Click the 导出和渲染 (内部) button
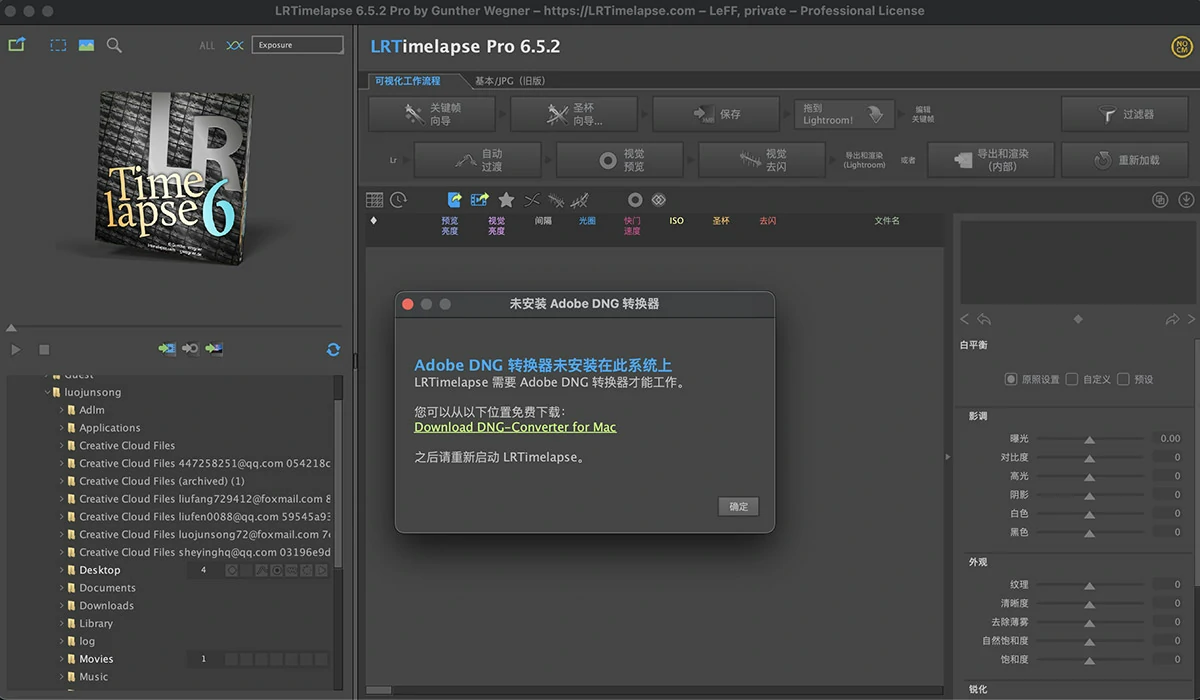The height and width of the screenshot is (700, 1200). (x=990, y=160)
